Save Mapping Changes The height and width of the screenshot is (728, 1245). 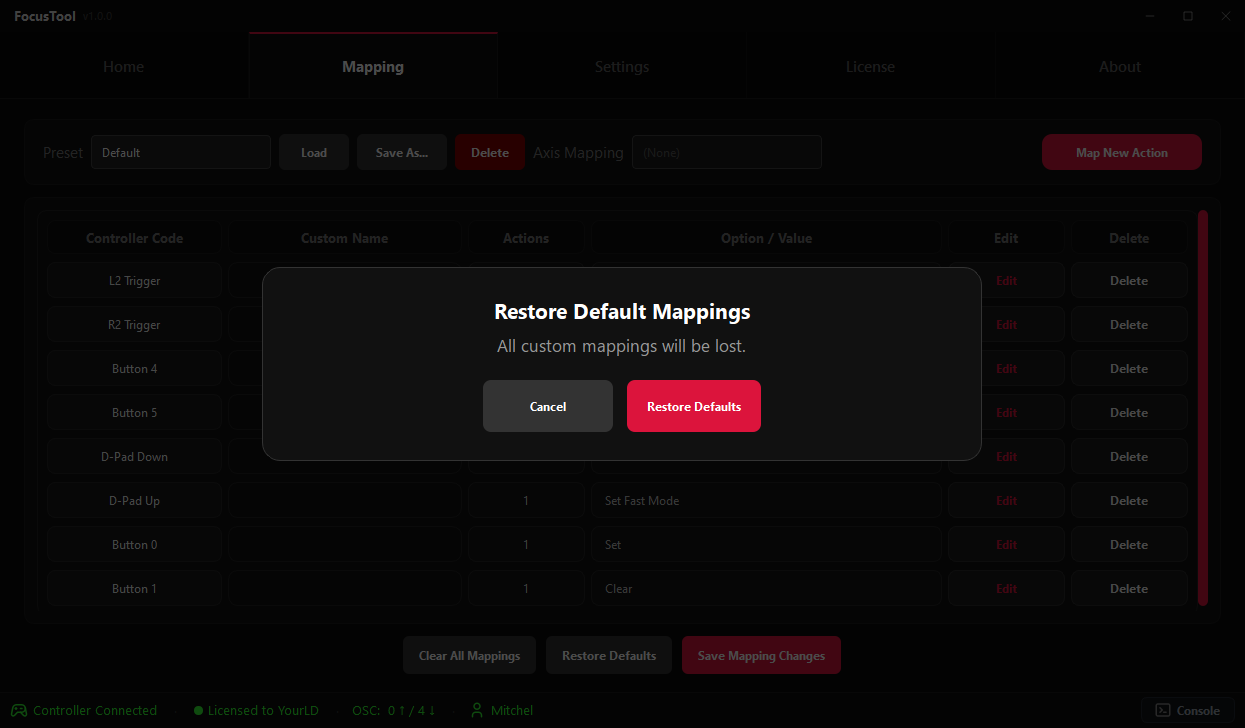761,655
